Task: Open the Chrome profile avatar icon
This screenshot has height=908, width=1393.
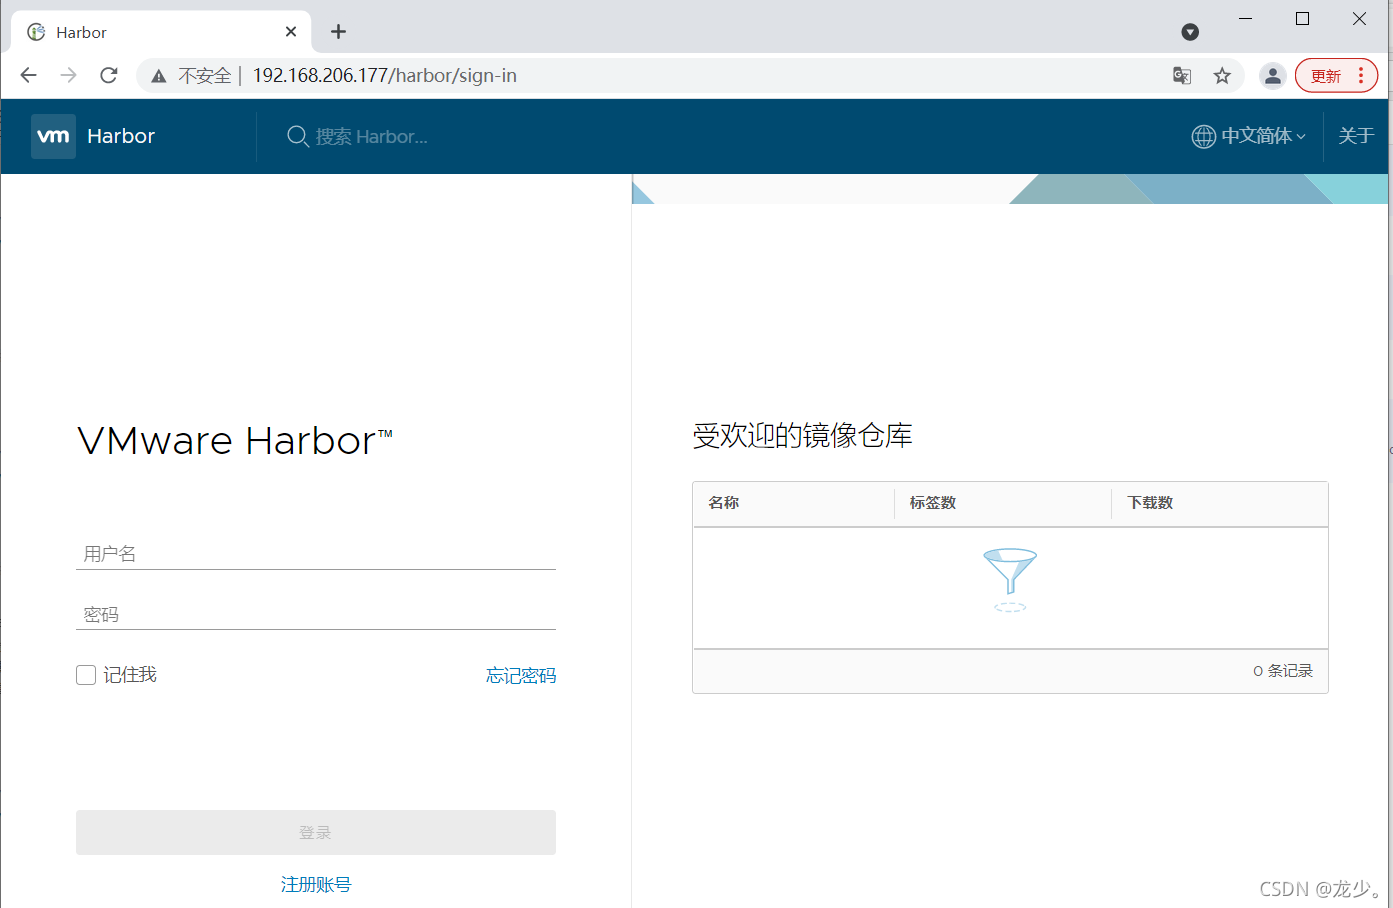Action: [1272, 76]
